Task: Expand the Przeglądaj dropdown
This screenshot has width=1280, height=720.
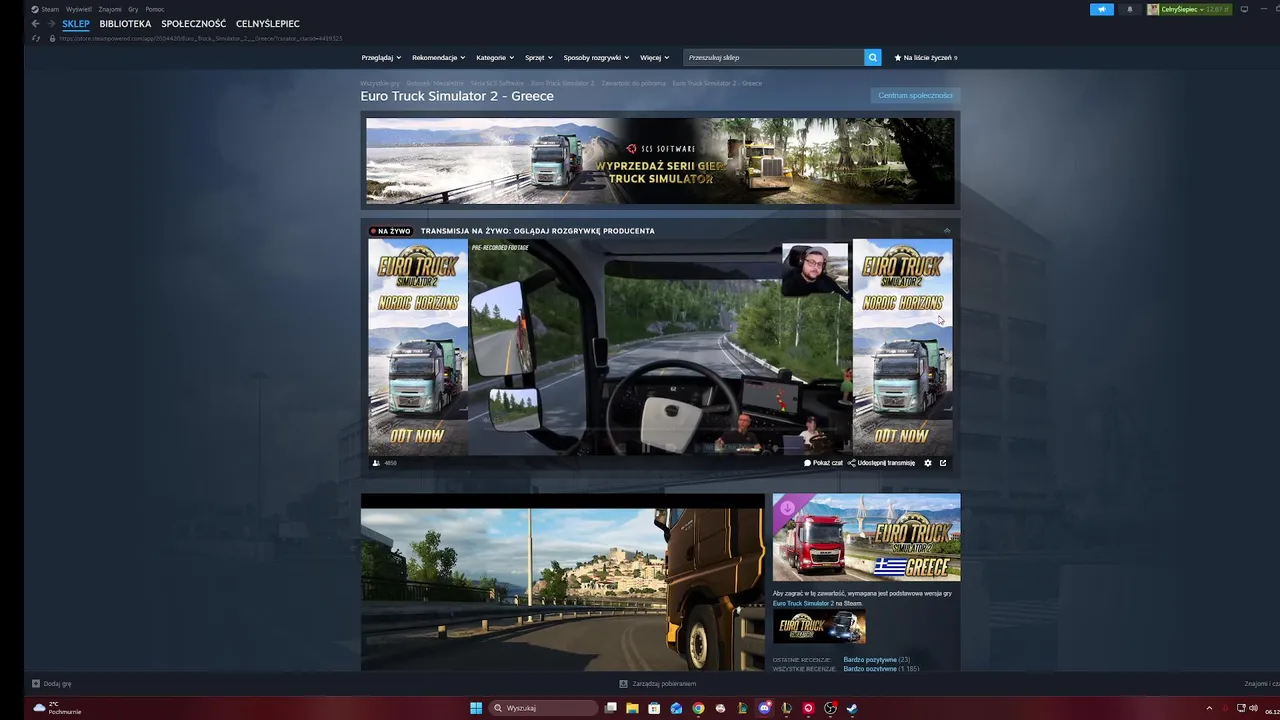Action: click(x=381, y=57)
